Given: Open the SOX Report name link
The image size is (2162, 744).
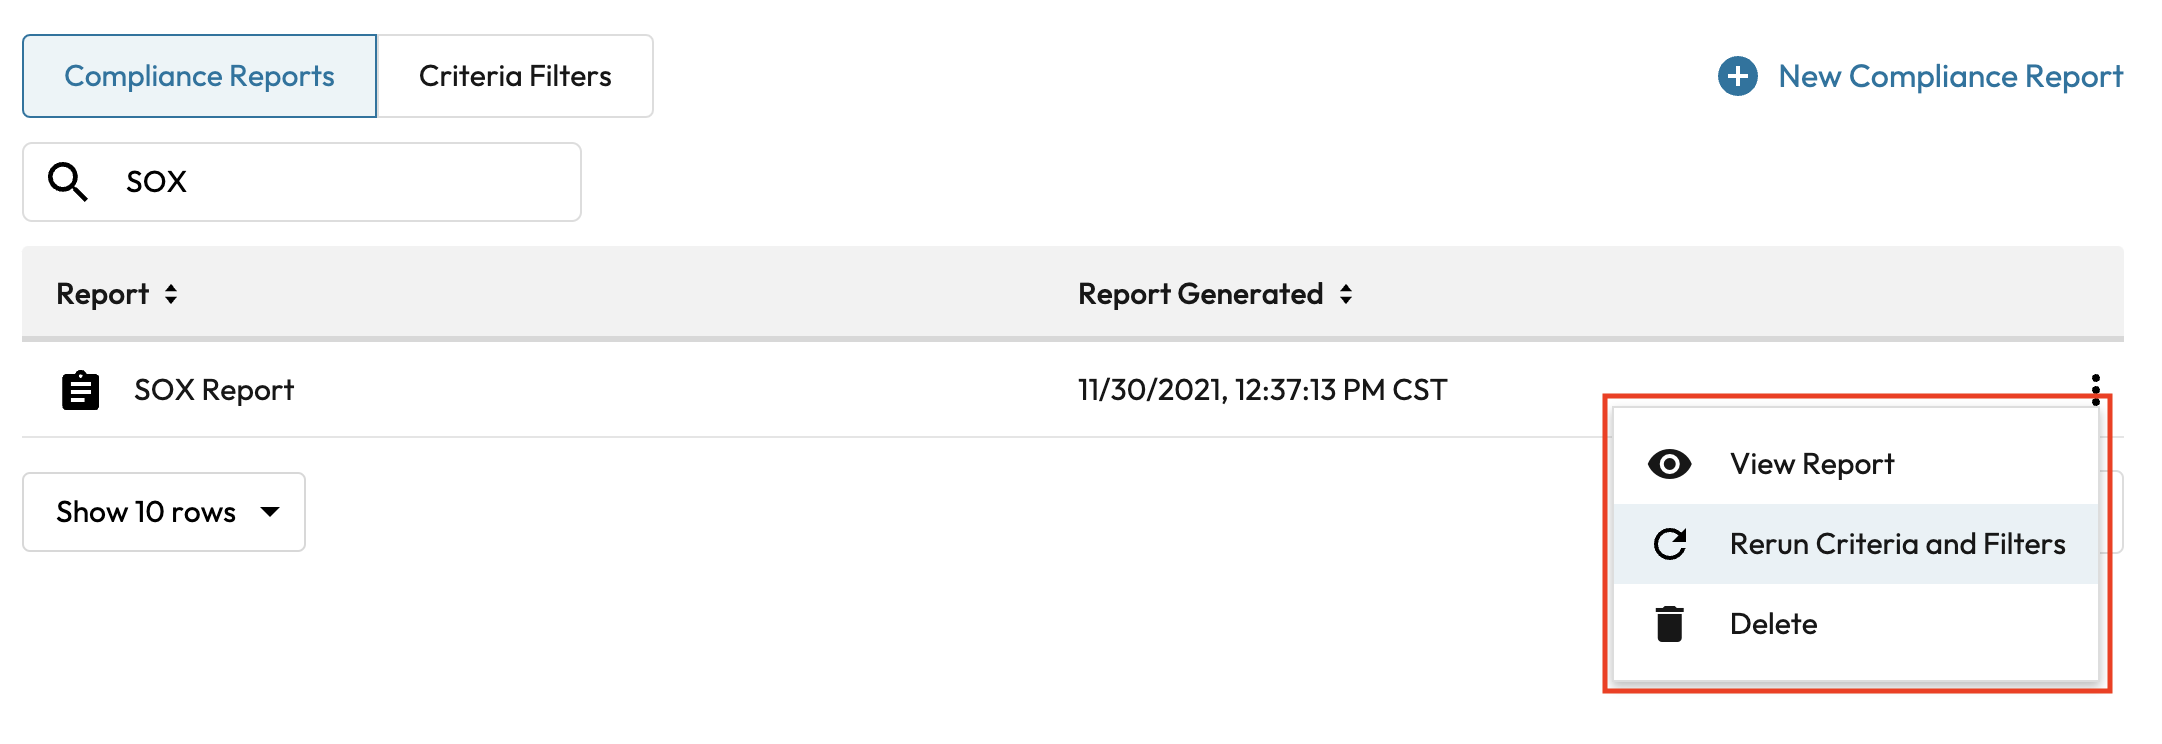Looking at the screenshot, I should pyautogui.click(x=214, y=390).
